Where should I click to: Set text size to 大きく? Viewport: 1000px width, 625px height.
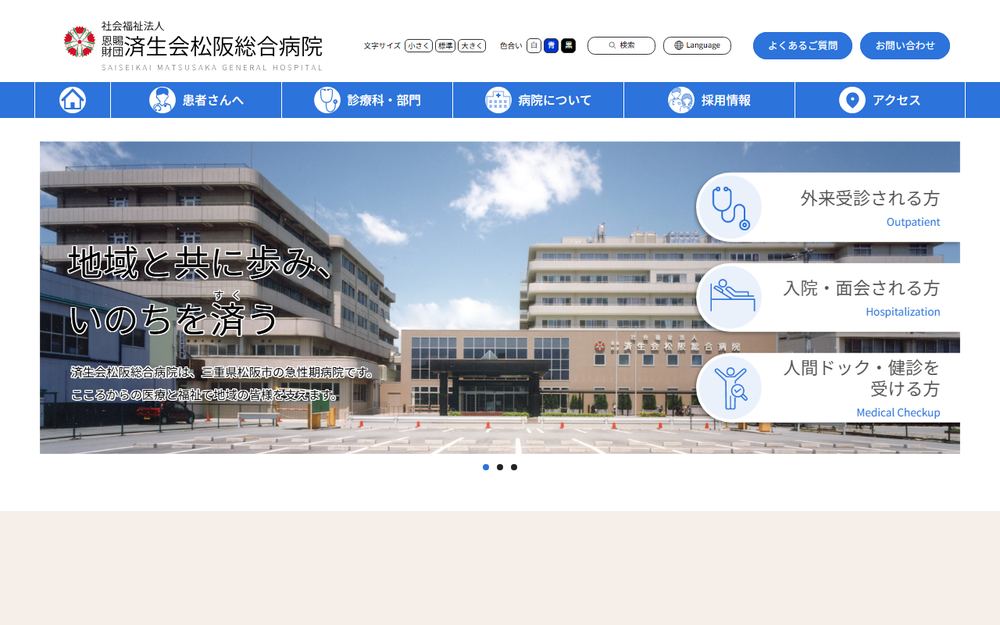(472, 46)
